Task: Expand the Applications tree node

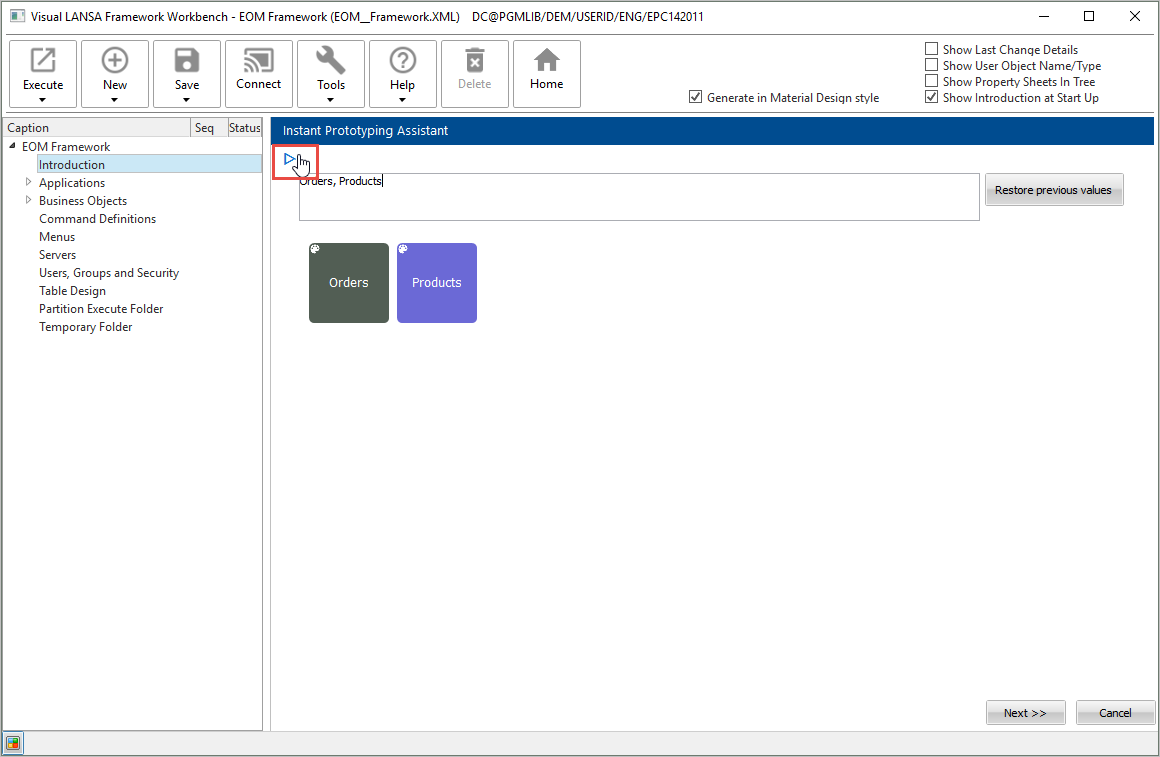Action: coord(28,182)
